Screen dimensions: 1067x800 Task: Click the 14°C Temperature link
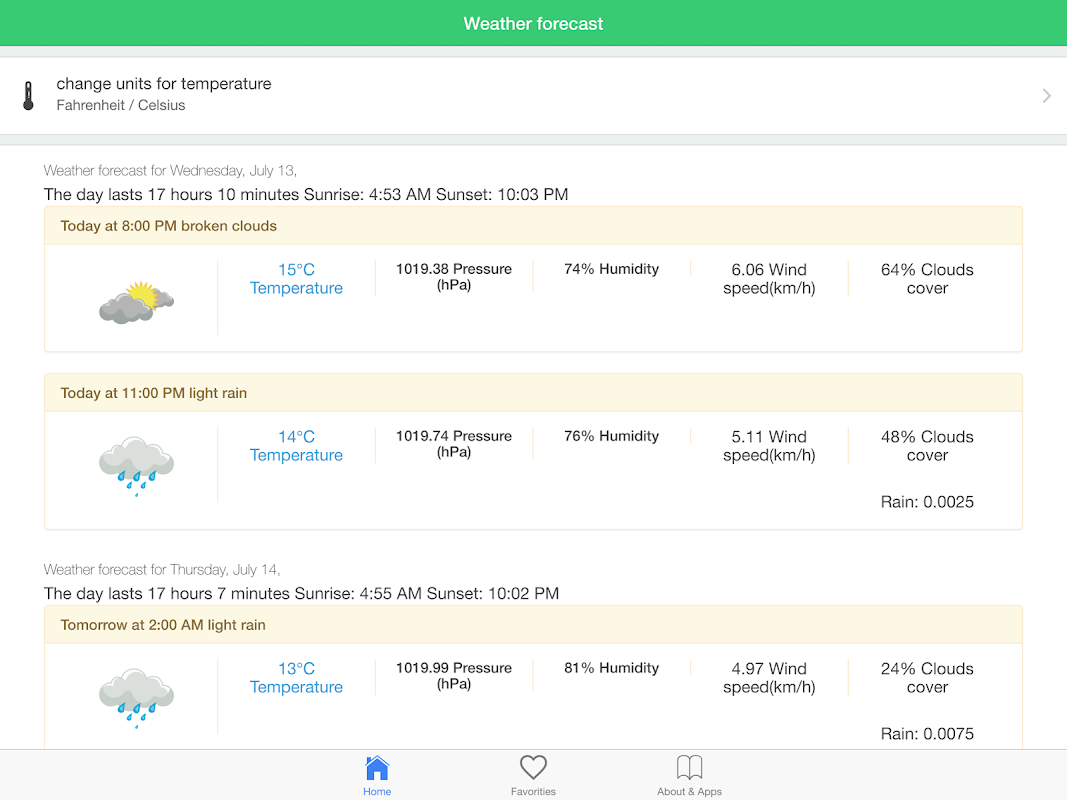(296, 446)
